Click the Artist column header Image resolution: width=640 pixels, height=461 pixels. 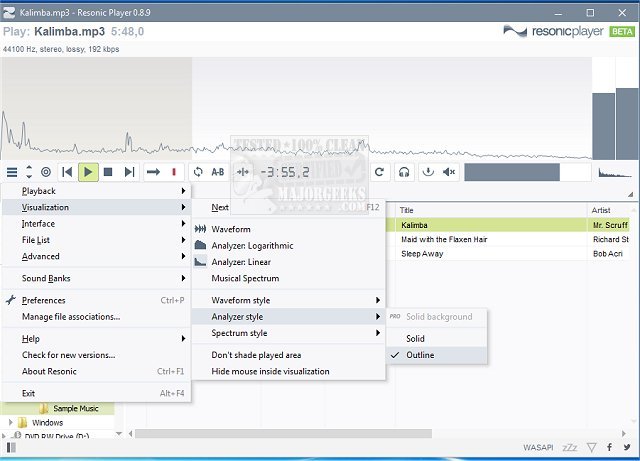611,210
